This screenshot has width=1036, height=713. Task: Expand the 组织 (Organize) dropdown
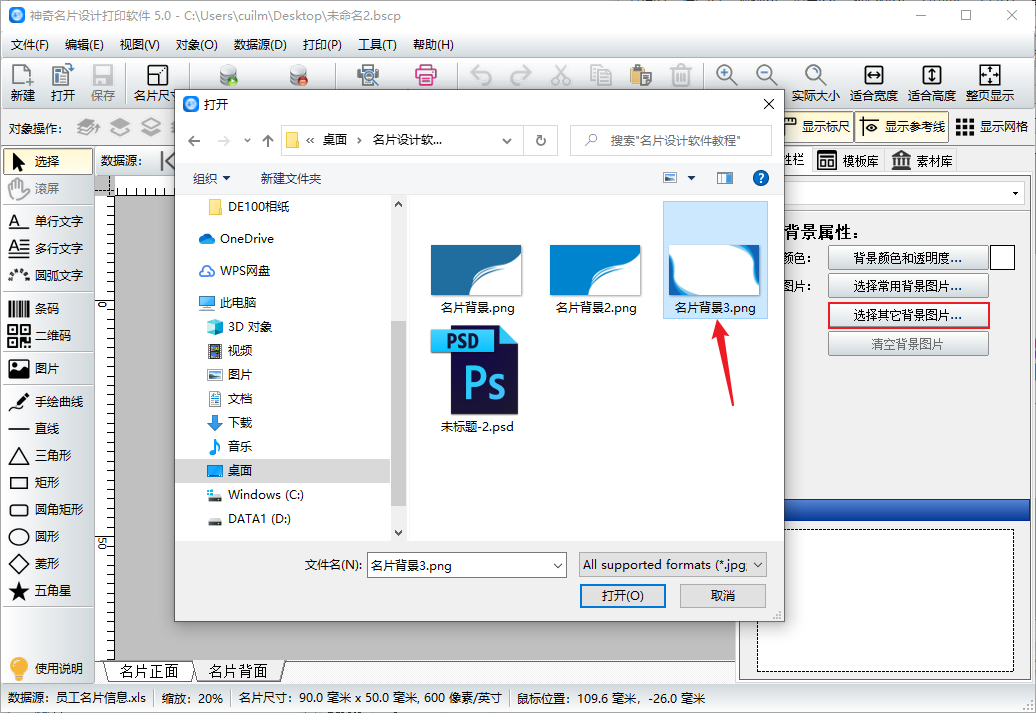[x=211, y=178]
